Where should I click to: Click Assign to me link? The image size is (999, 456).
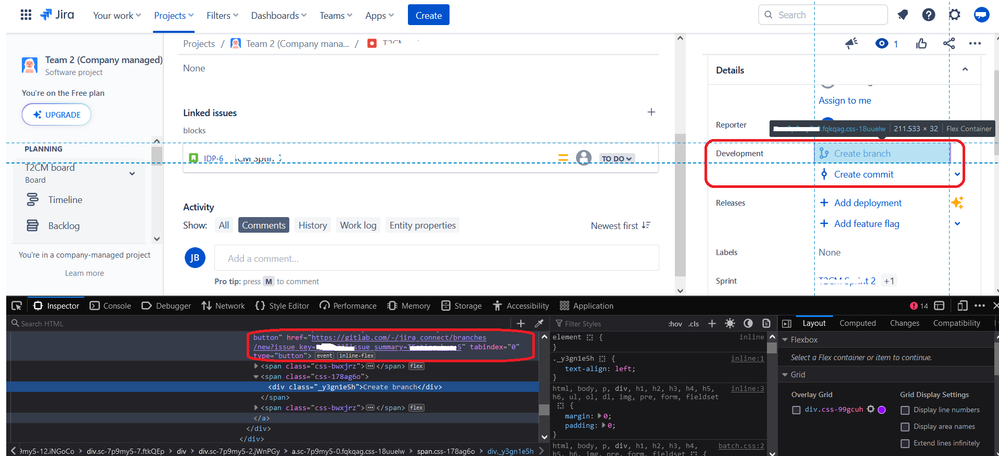click(x=845, y=101)
